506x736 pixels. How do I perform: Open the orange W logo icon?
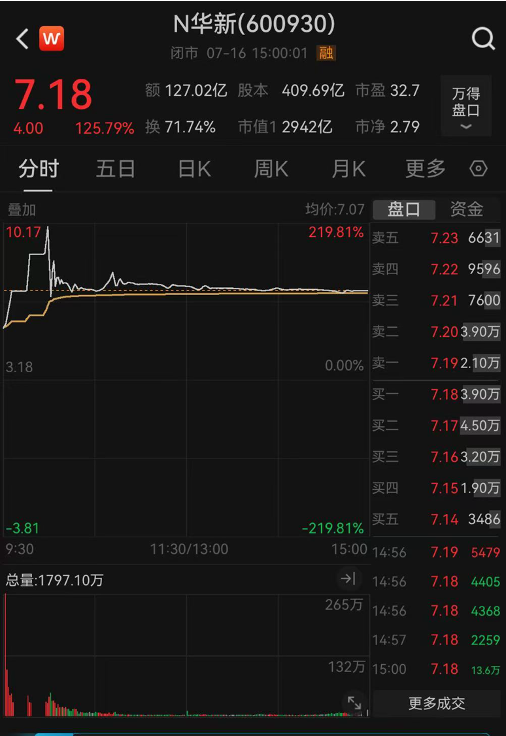pos(52,38)
